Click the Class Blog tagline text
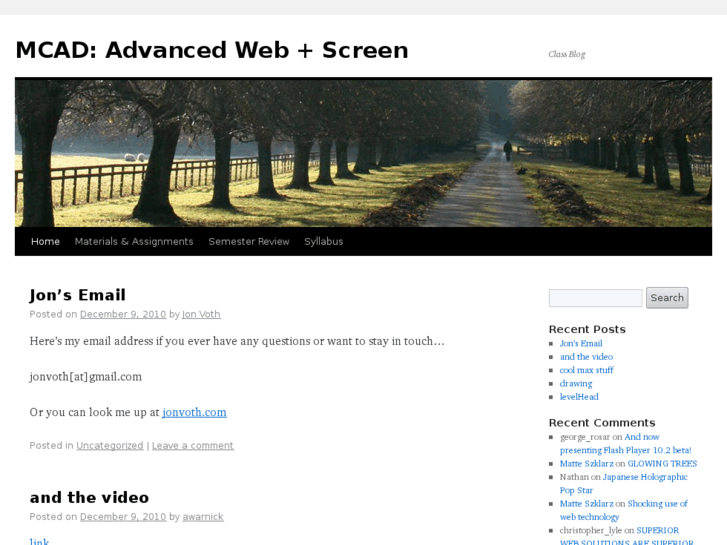 click(x=567, y=54)
